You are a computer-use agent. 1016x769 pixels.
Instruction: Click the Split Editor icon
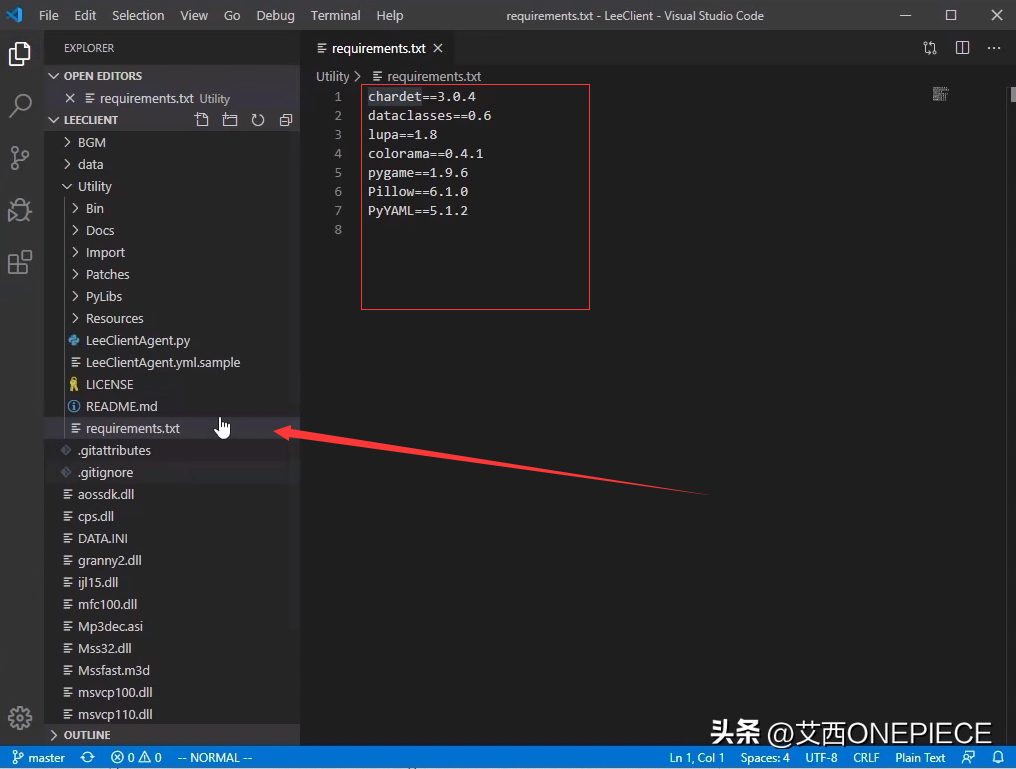click(x=962, y=48)
